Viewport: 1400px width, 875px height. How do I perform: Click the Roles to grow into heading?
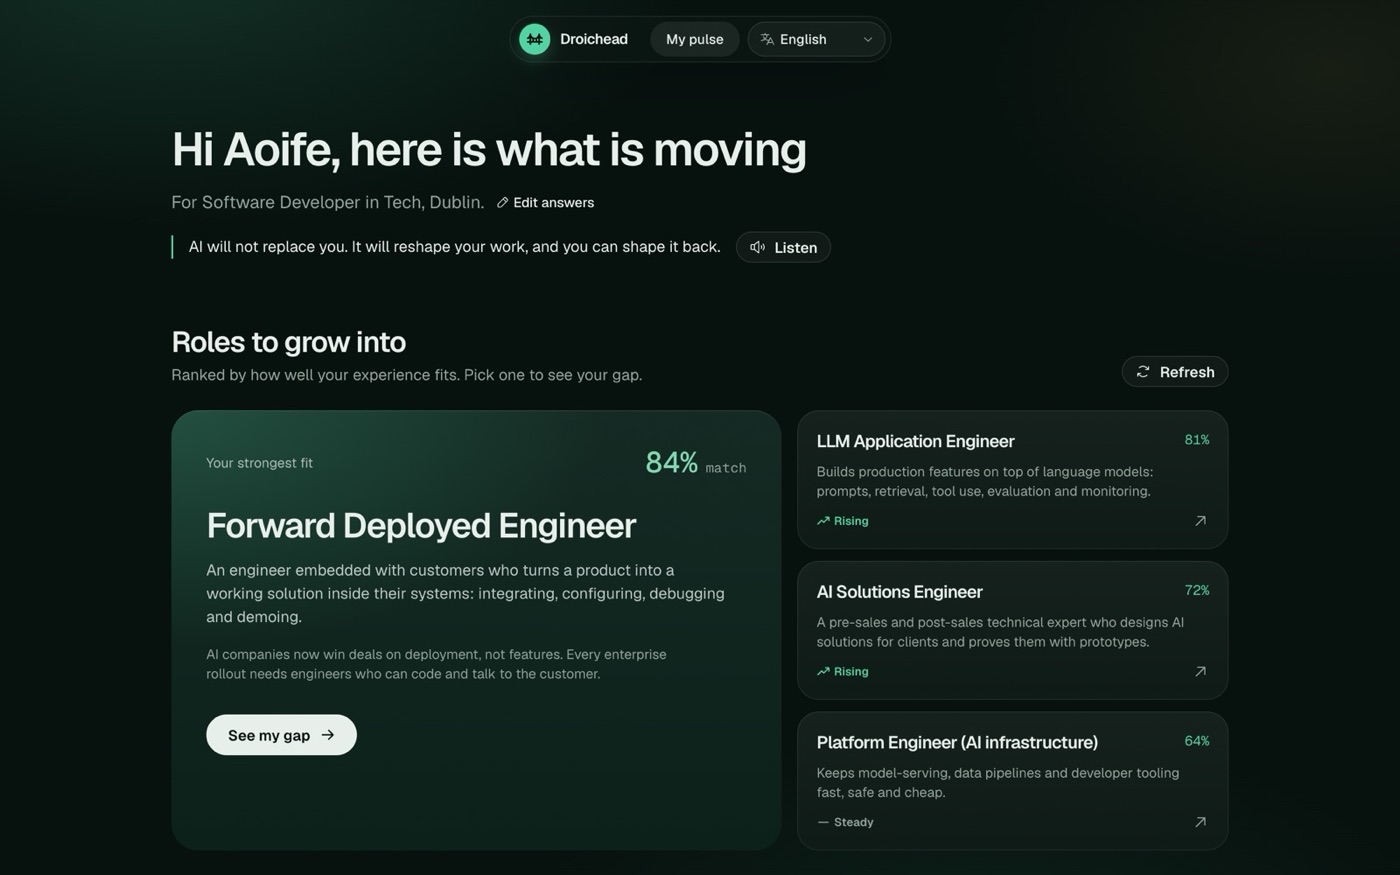pyautogui.click(x=288, y=342)
